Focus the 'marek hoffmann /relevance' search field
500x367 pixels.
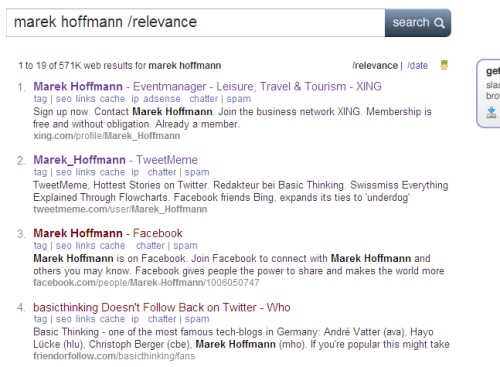(196, 23)
